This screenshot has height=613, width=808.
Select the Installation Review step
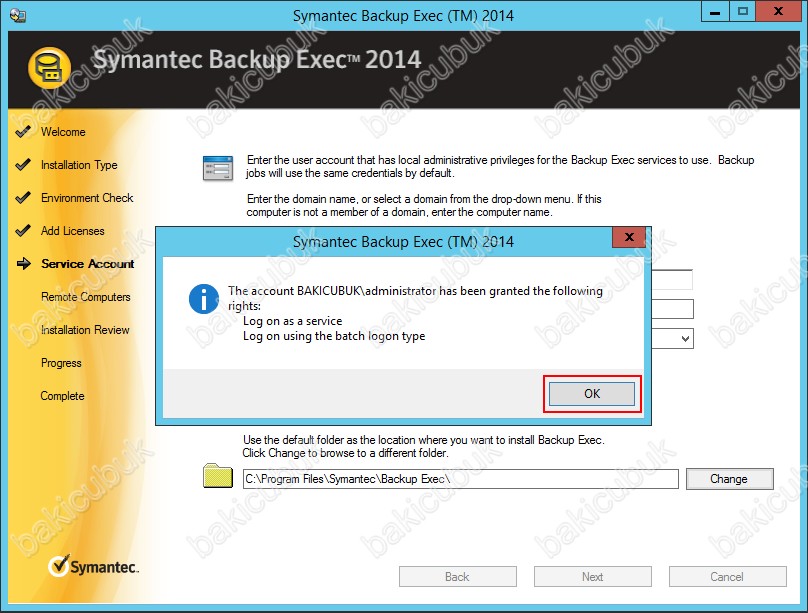coord(85,330)
